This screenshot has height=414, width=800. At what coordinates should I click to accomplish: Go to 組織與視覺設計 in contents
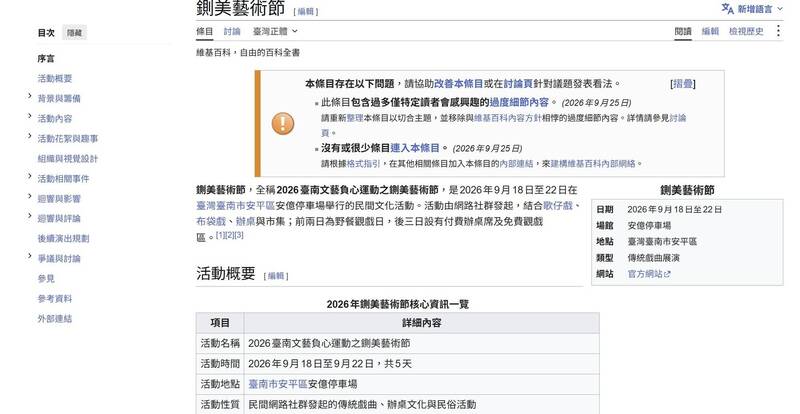point(67,159)
